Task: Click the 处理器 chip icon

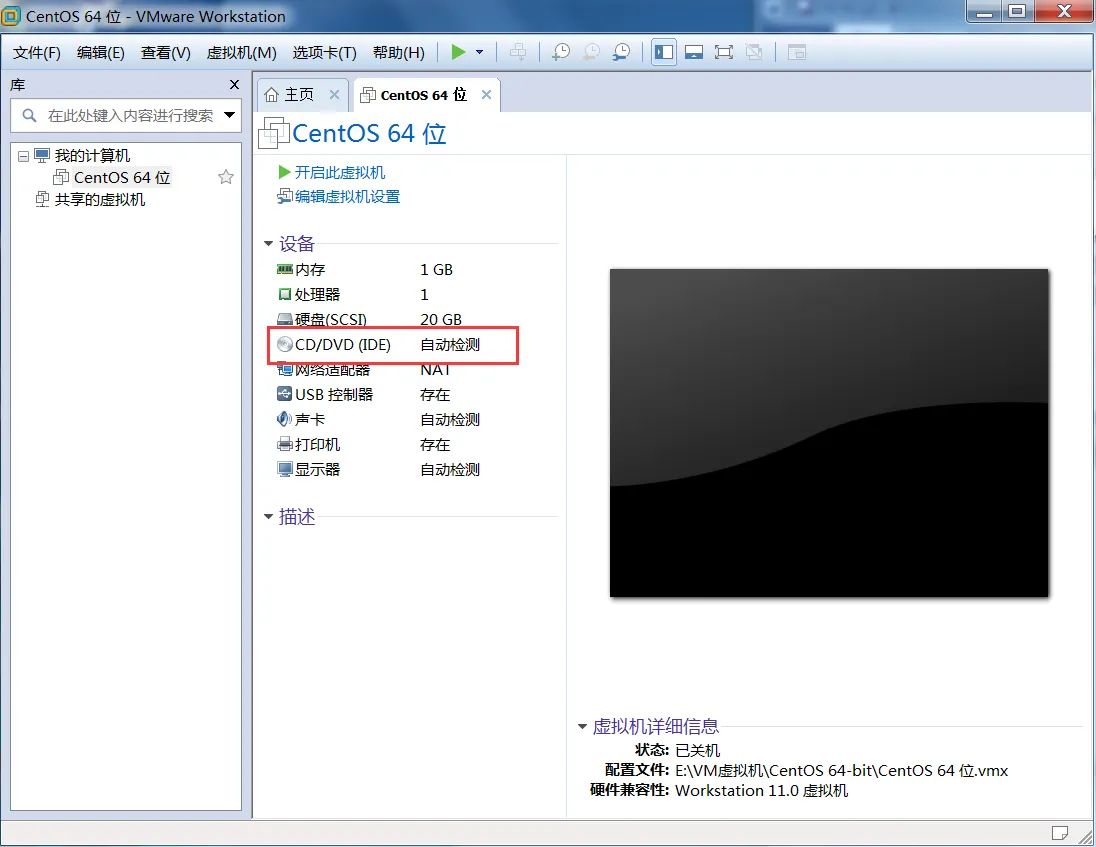Action: [x=284, y=294]
